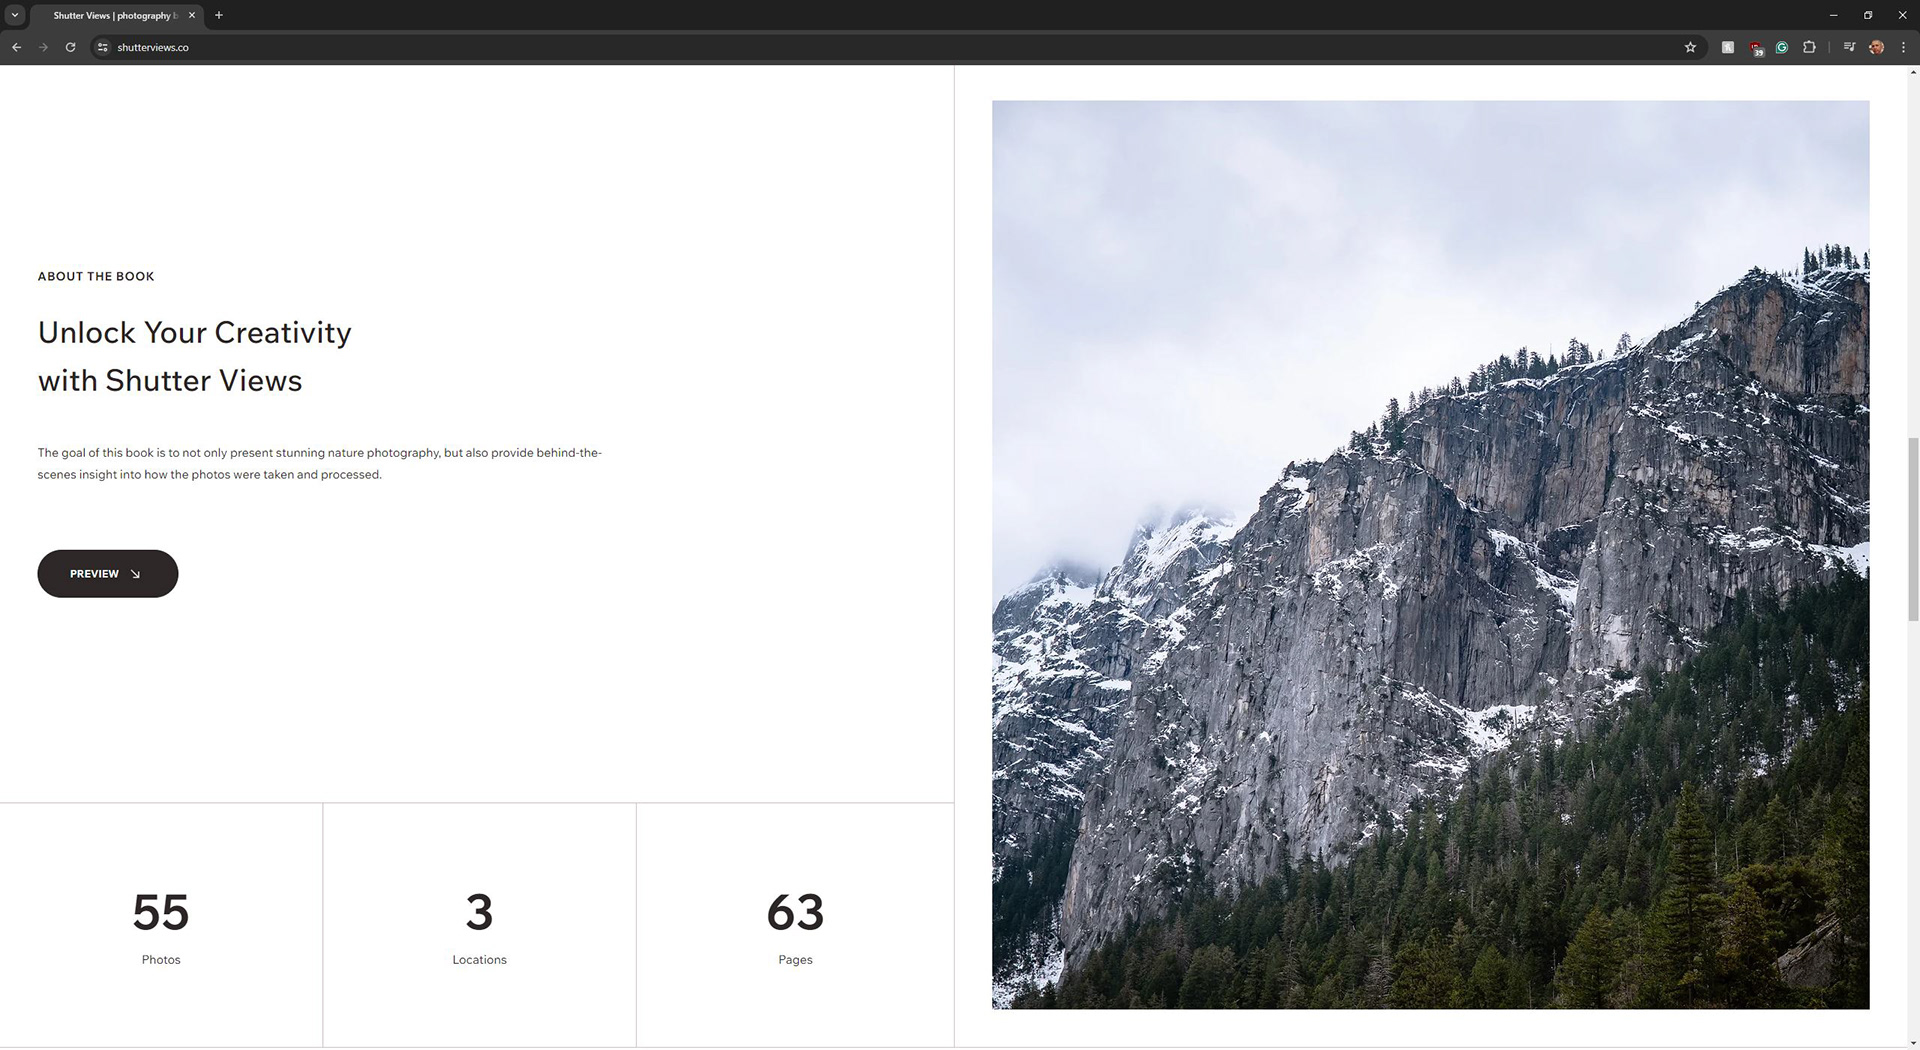
Task: Open the Grammarly extension icon
Action: [x=1782, y=47]
